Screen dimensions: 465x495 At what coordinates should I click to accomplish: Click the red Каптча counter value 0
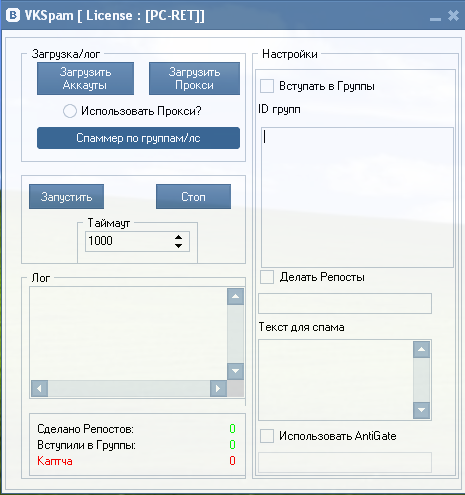click(232, 461)
